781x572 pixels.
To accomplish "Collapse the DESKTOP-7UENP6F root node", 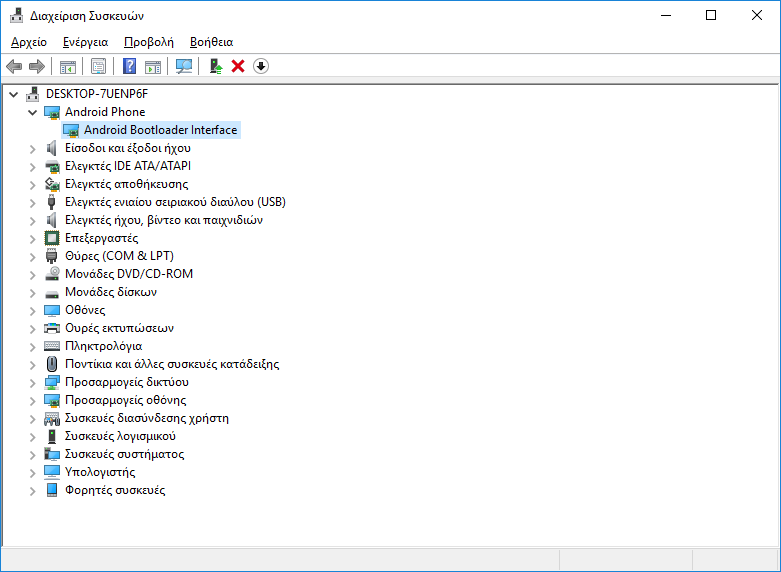I will coord(14,94).
